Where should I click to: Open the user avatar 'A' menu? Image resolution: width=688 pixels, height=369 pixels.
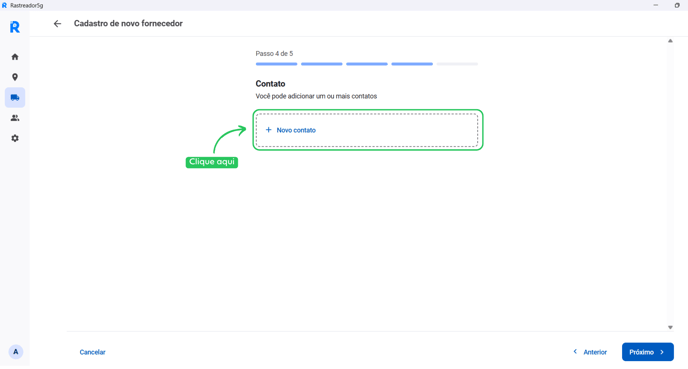click(15, 352)
